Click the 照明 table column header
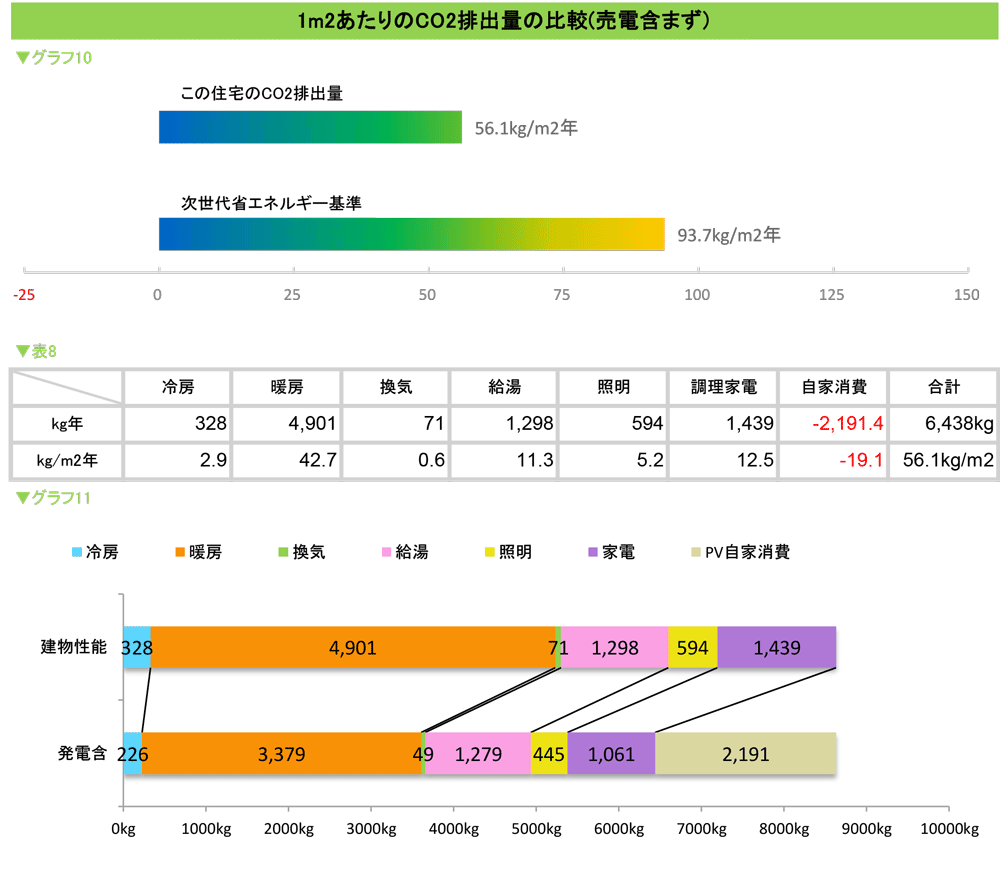 [614, 387]
